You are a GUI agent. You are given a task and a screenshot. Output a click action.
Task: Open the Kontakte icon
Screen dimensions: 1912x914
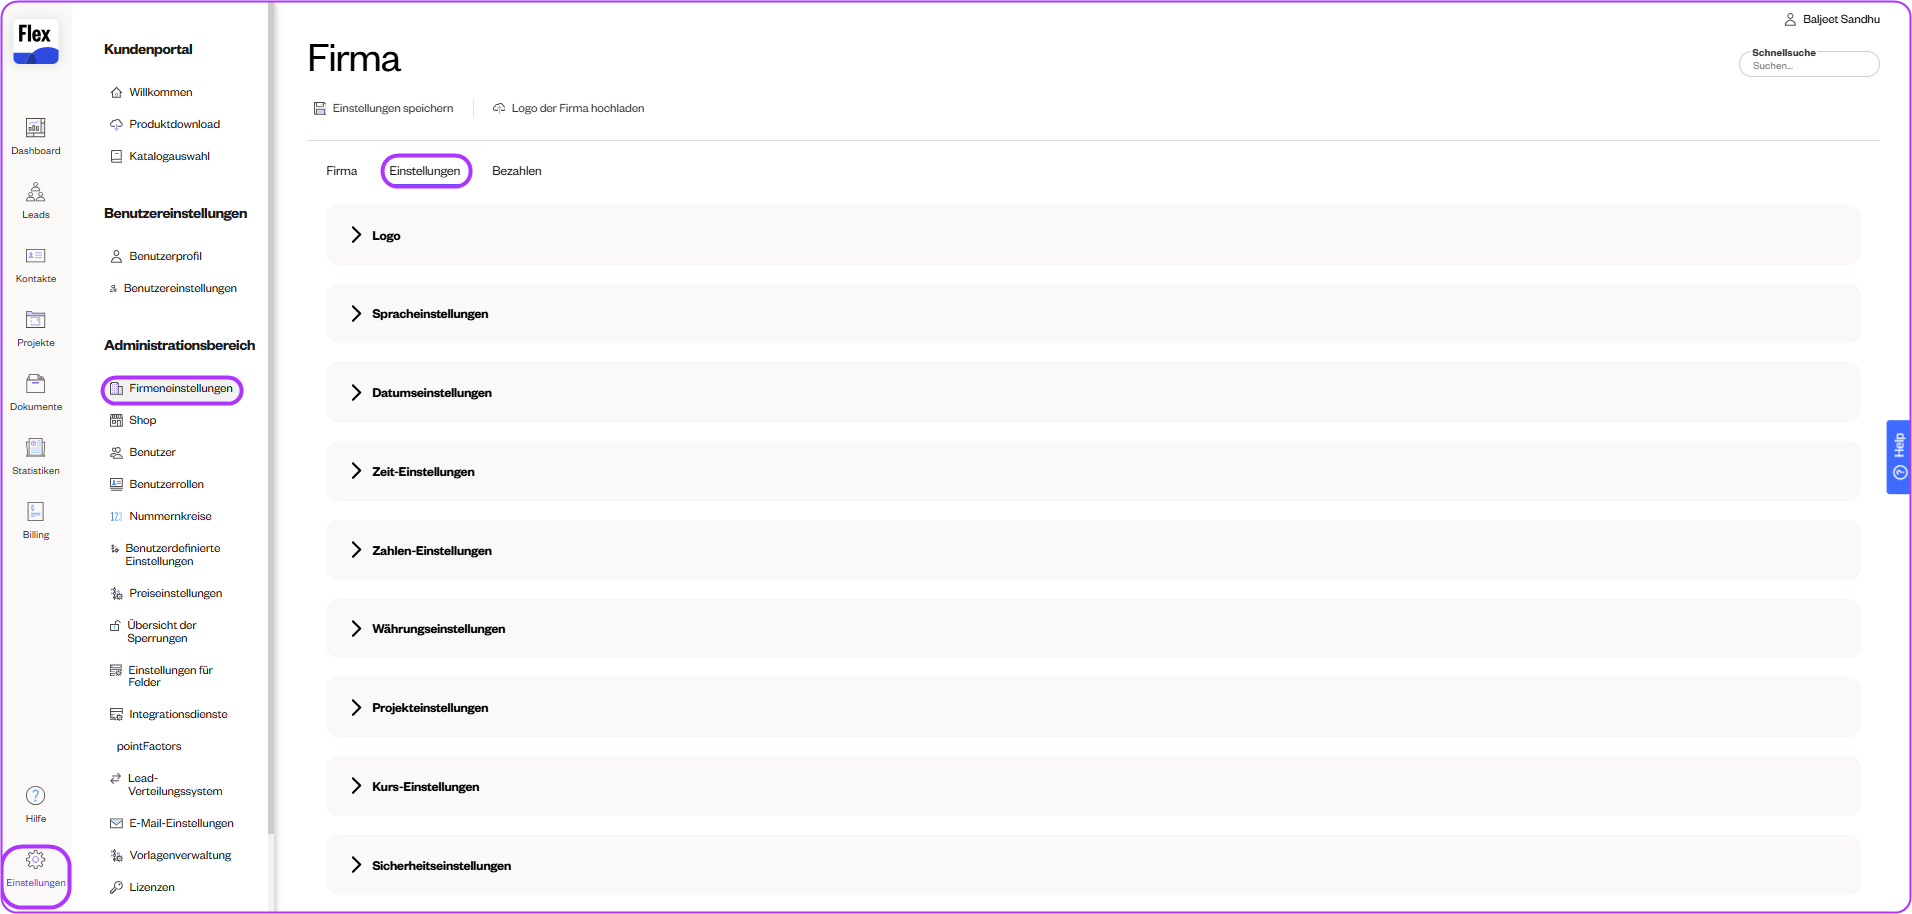click(35, 256)
